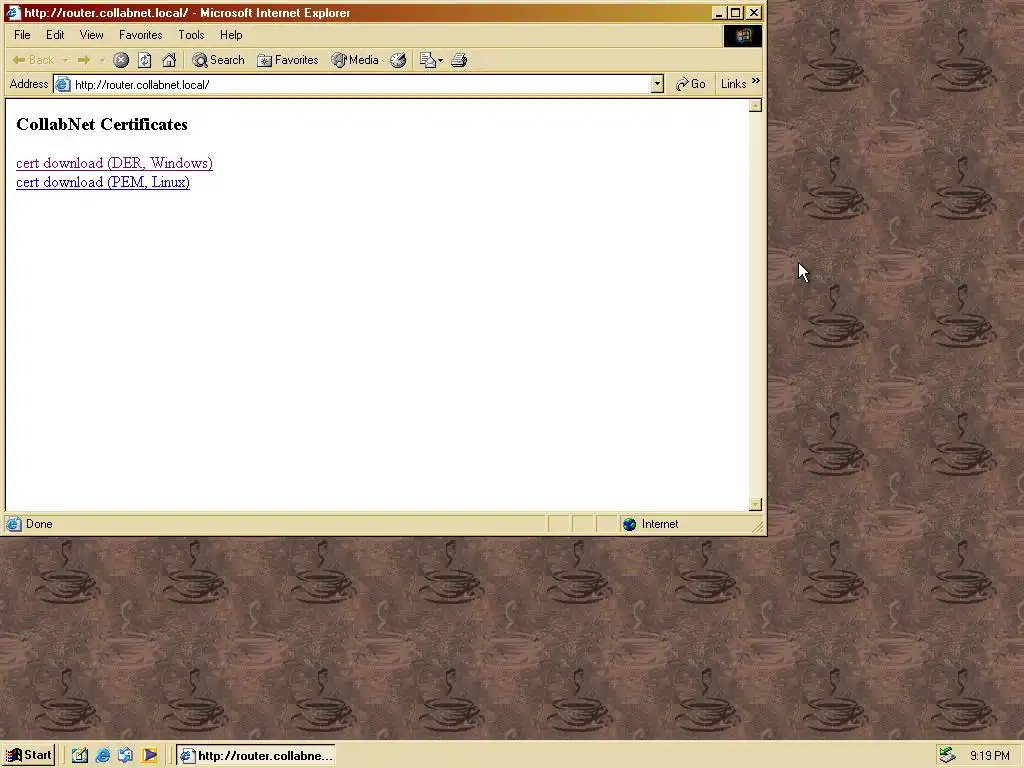Maximize the Internet Explorer window
The height and width of the screenshot is (768, 1024).
click(x=735, y=12)
